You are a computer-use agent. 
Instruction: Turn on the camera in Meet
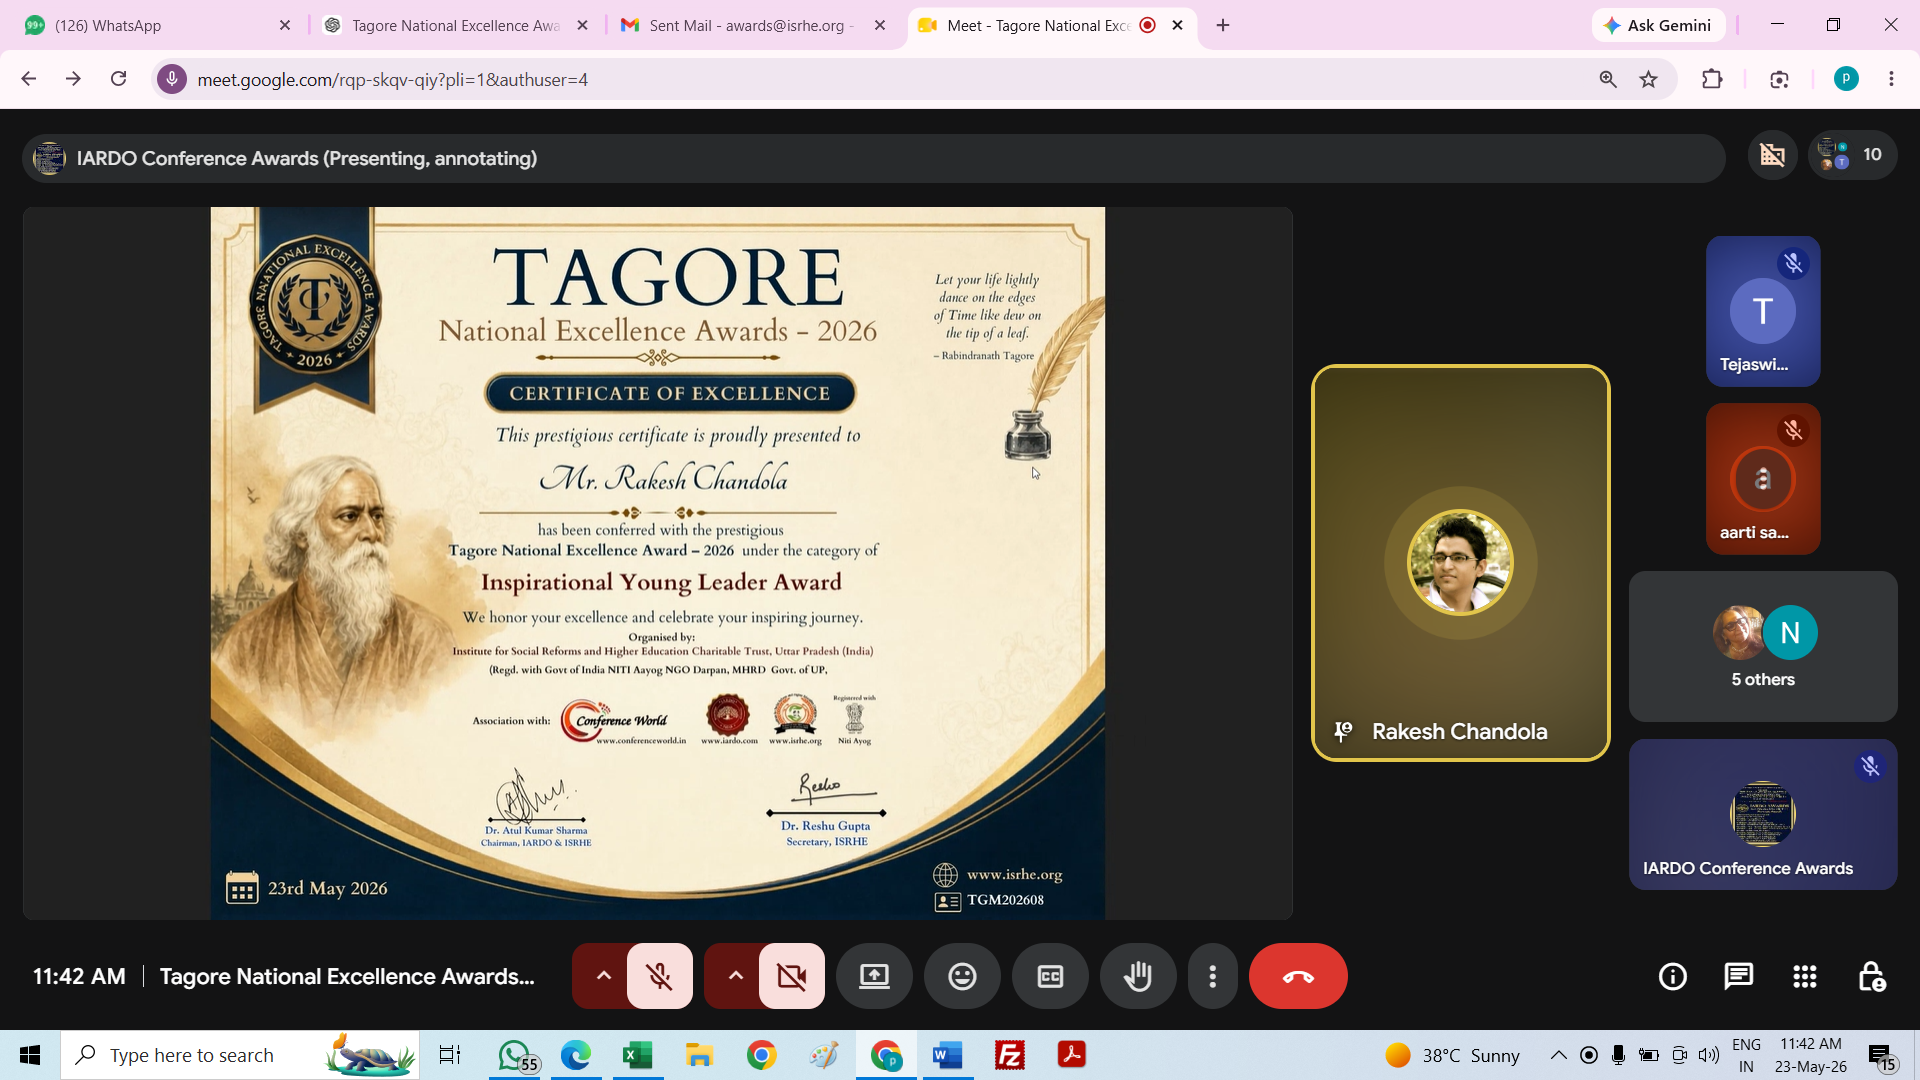pos(791,976)
